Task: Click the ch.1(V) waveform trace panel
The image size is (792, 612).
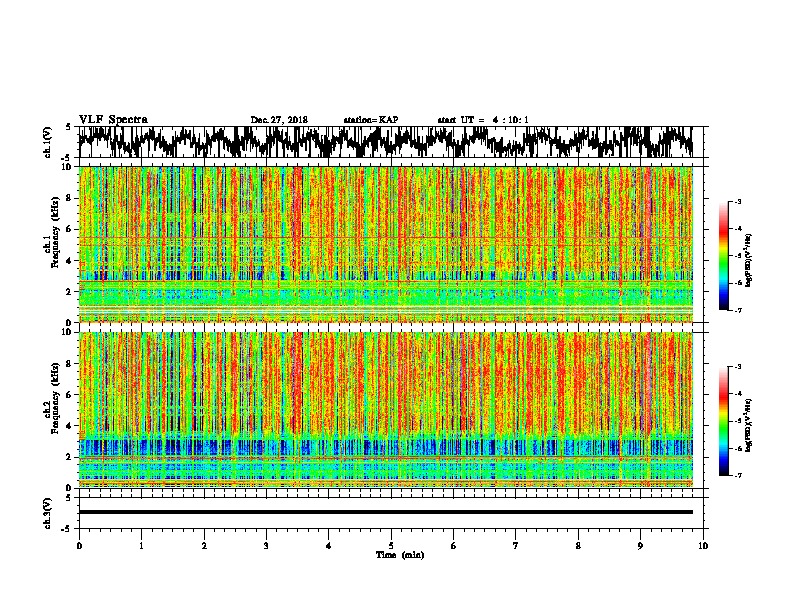Action: tap(390, 142)
